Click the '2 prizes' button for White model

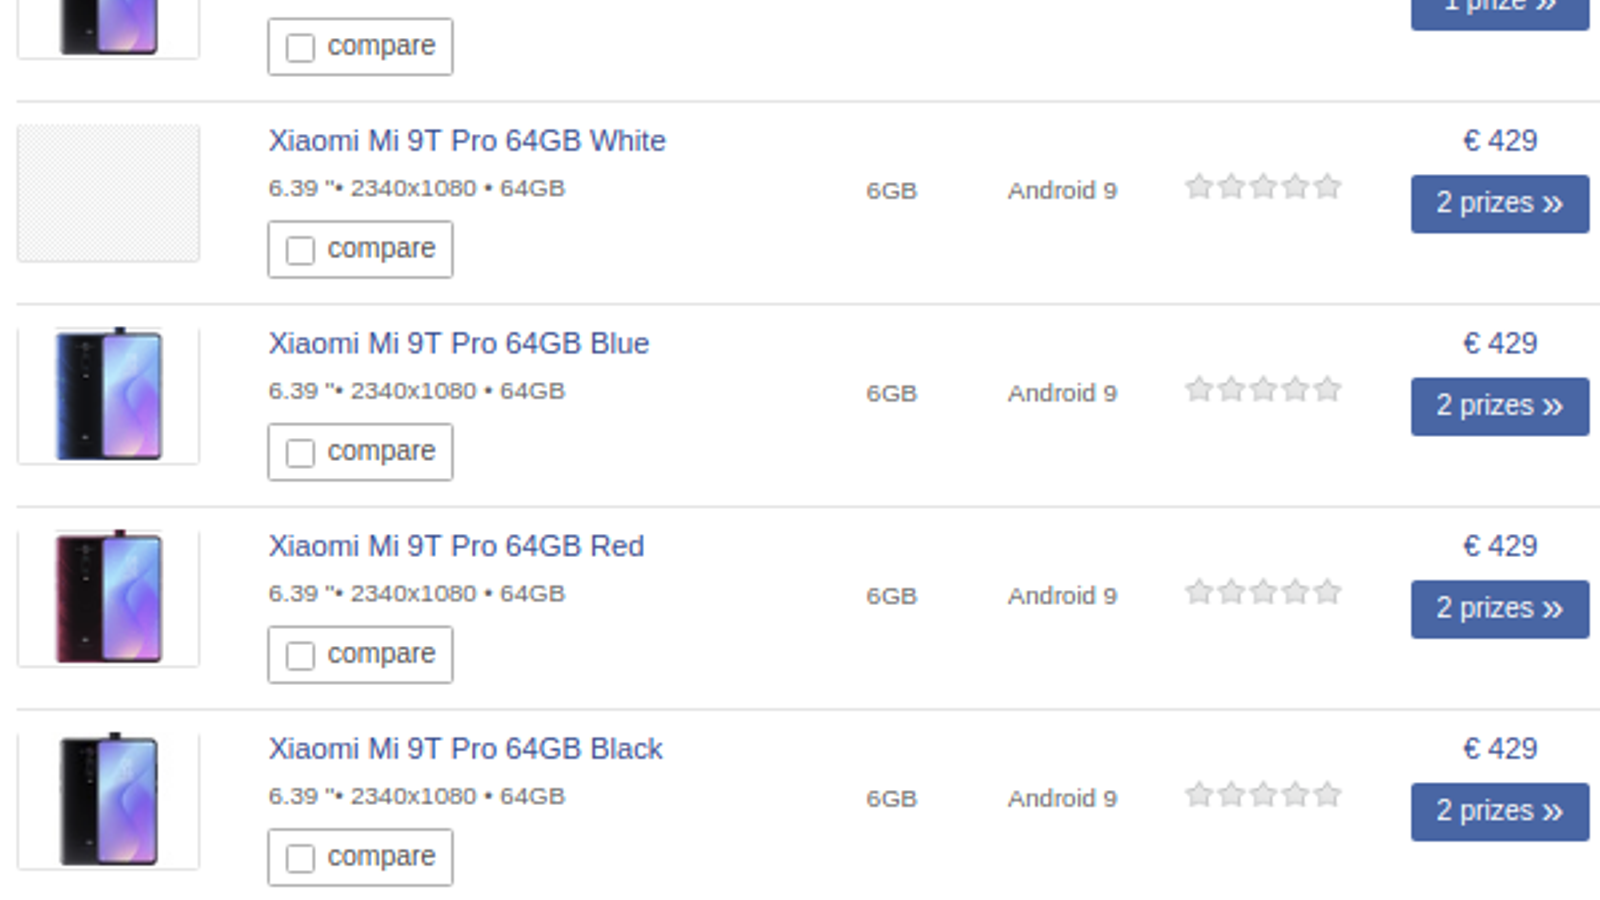[1499, 204]
